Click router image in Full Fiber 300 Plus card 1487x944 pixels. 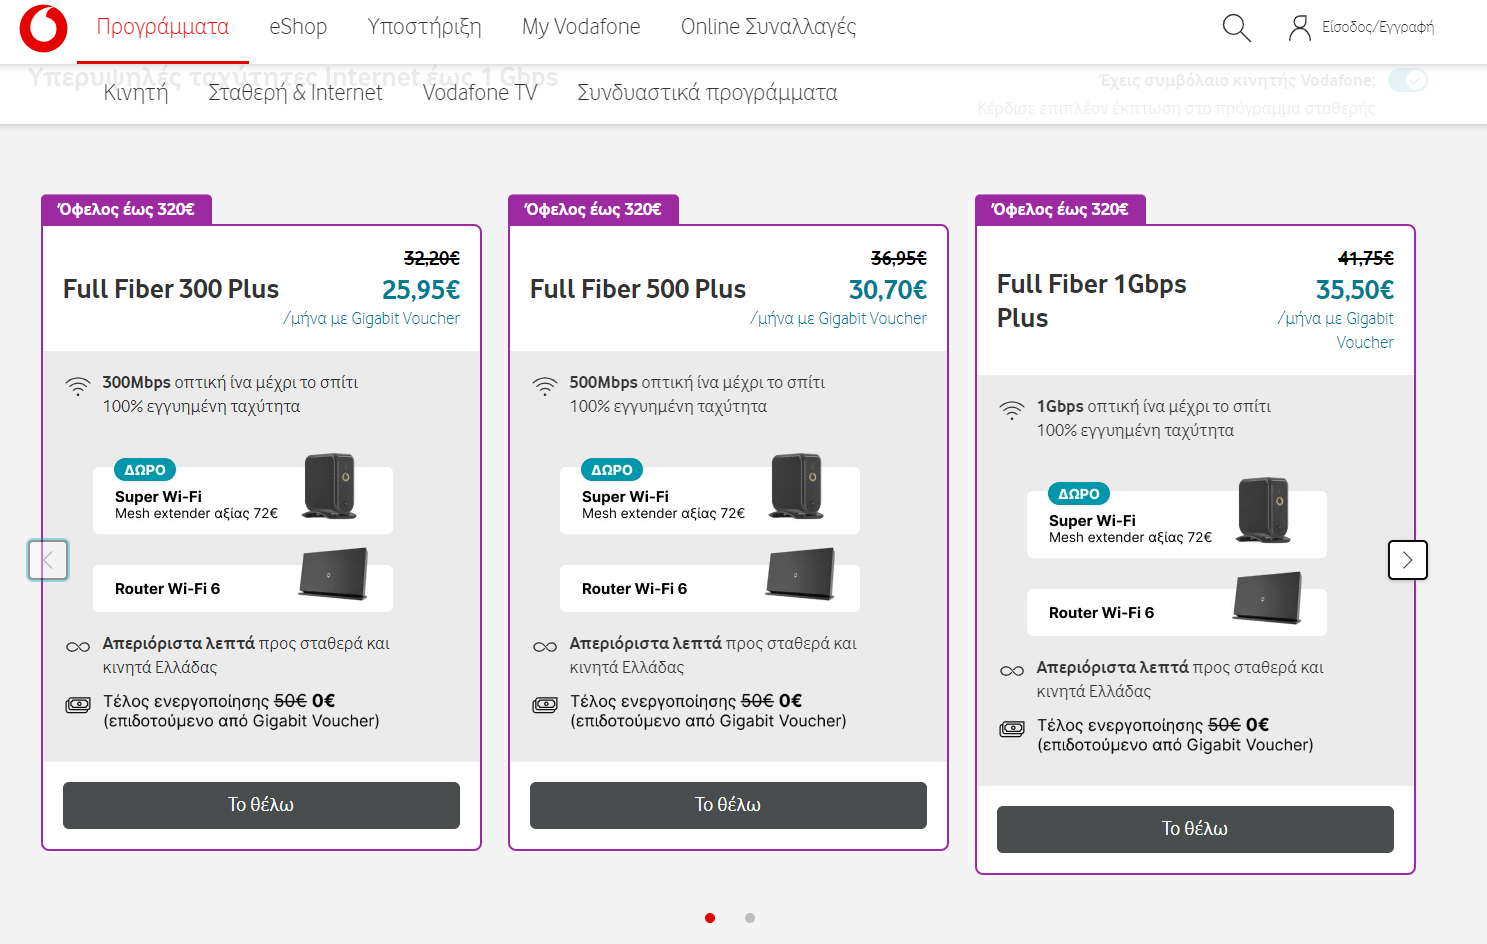(333, 574)
